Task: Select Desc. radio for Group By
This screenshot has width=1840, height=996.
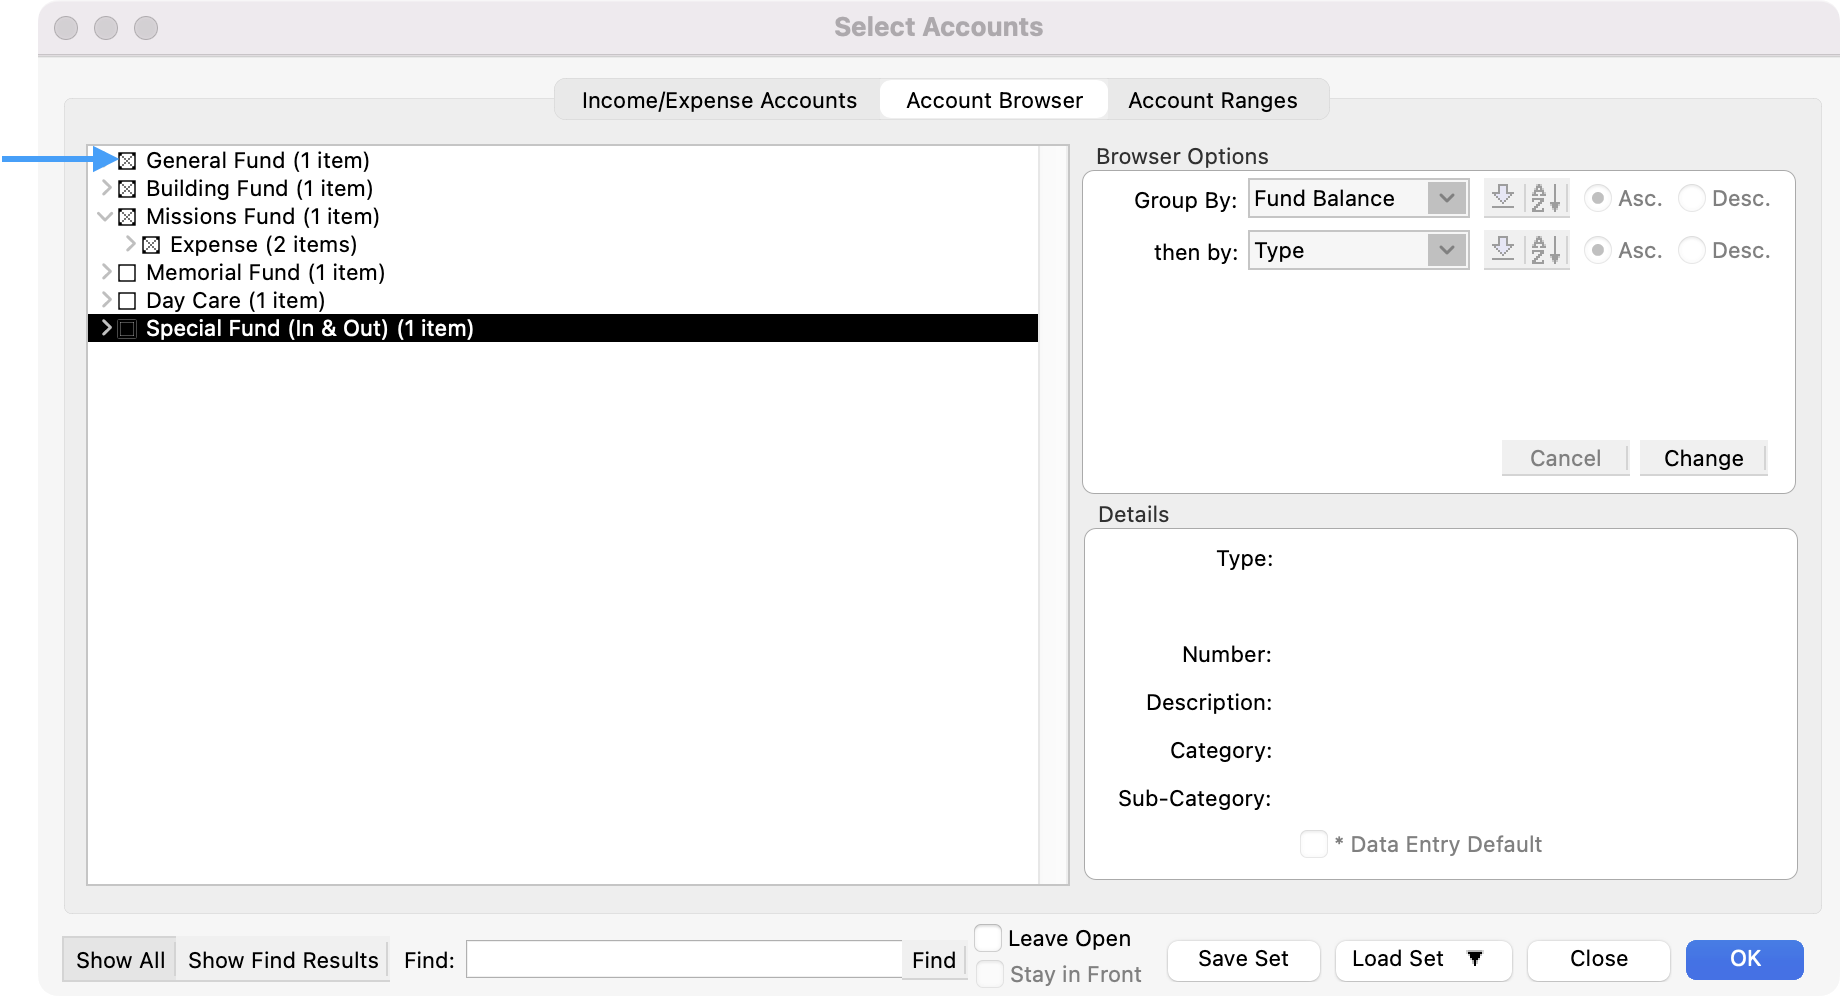Action: click(x=1691, y=198)
